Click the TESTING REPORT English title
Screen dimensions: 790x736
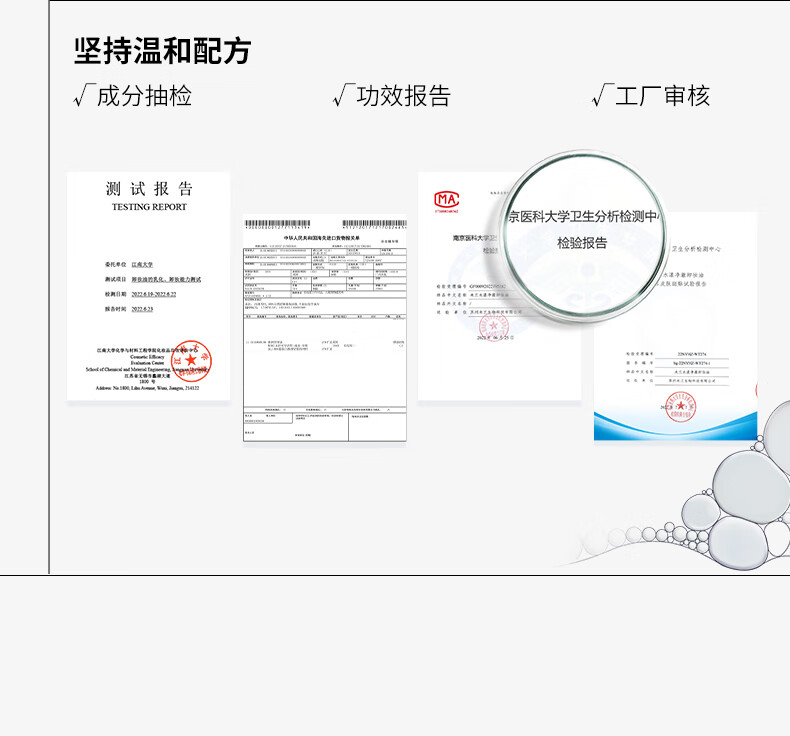(149, 207)
